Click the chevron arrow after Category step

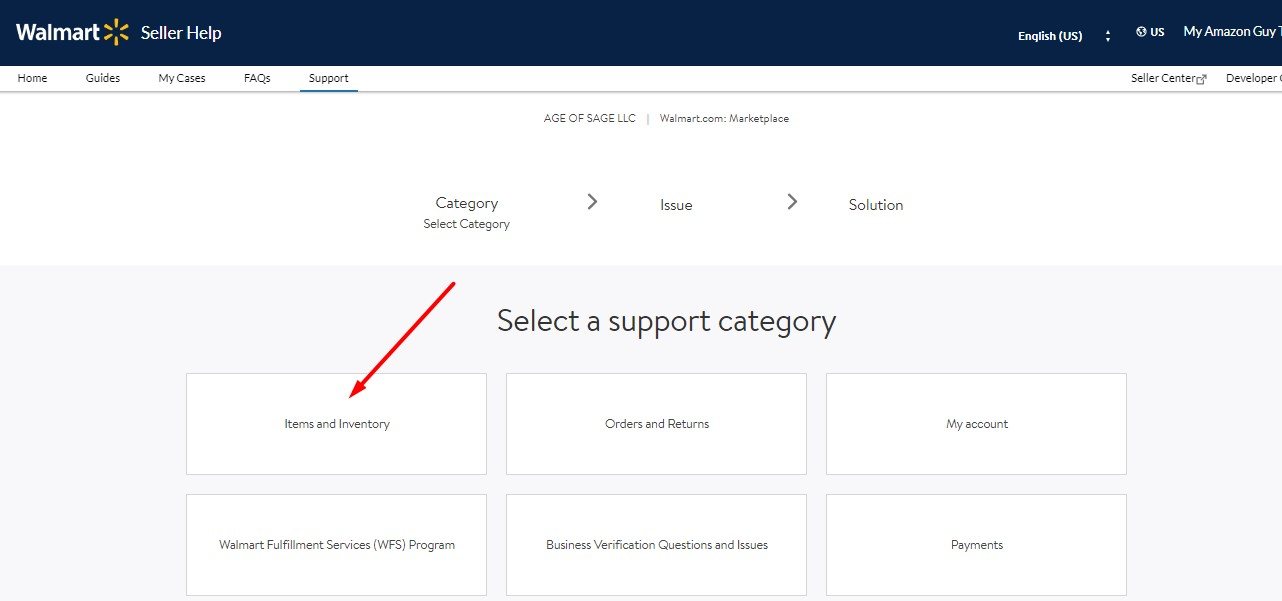click(592, 202)
